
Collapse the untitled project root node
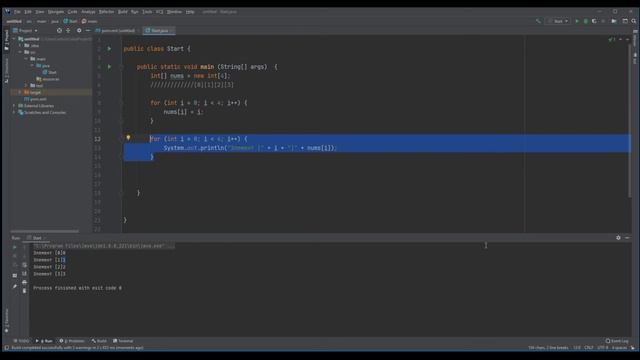click(x=14, y=39)
